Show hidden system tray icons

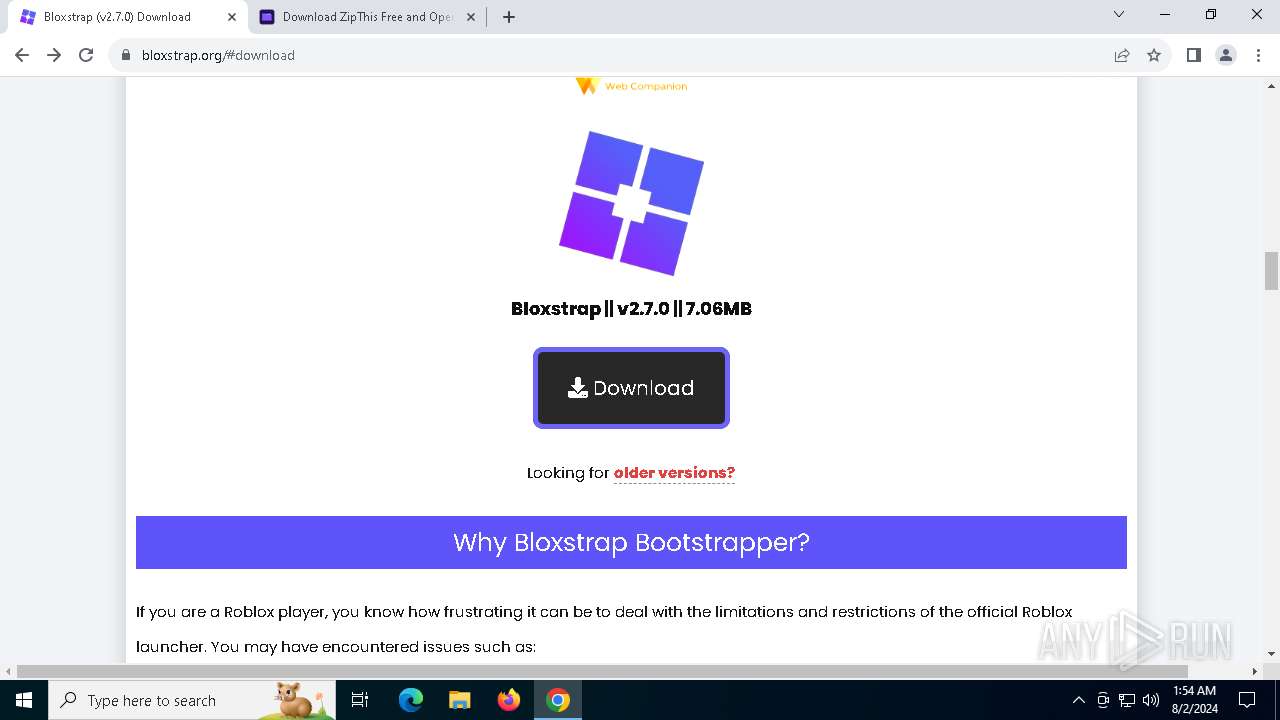tap(1078, 700)
